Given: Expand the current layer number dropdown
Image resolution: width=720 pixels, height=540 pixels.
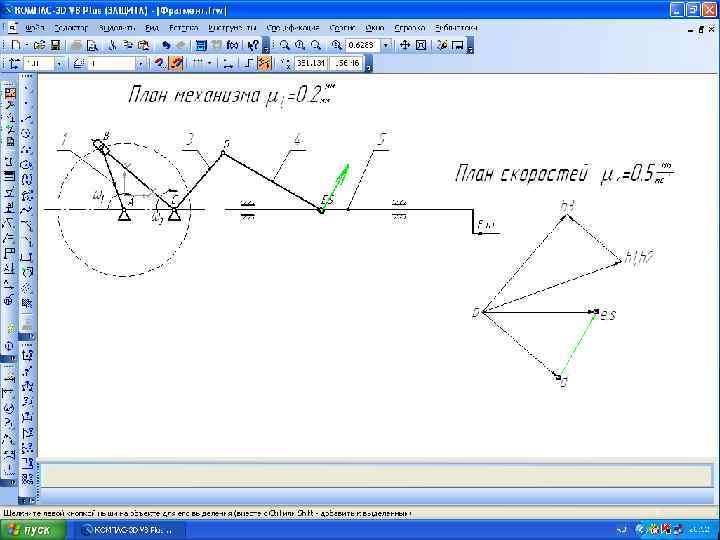Looking at the screenshot, I should coord(141,64).
